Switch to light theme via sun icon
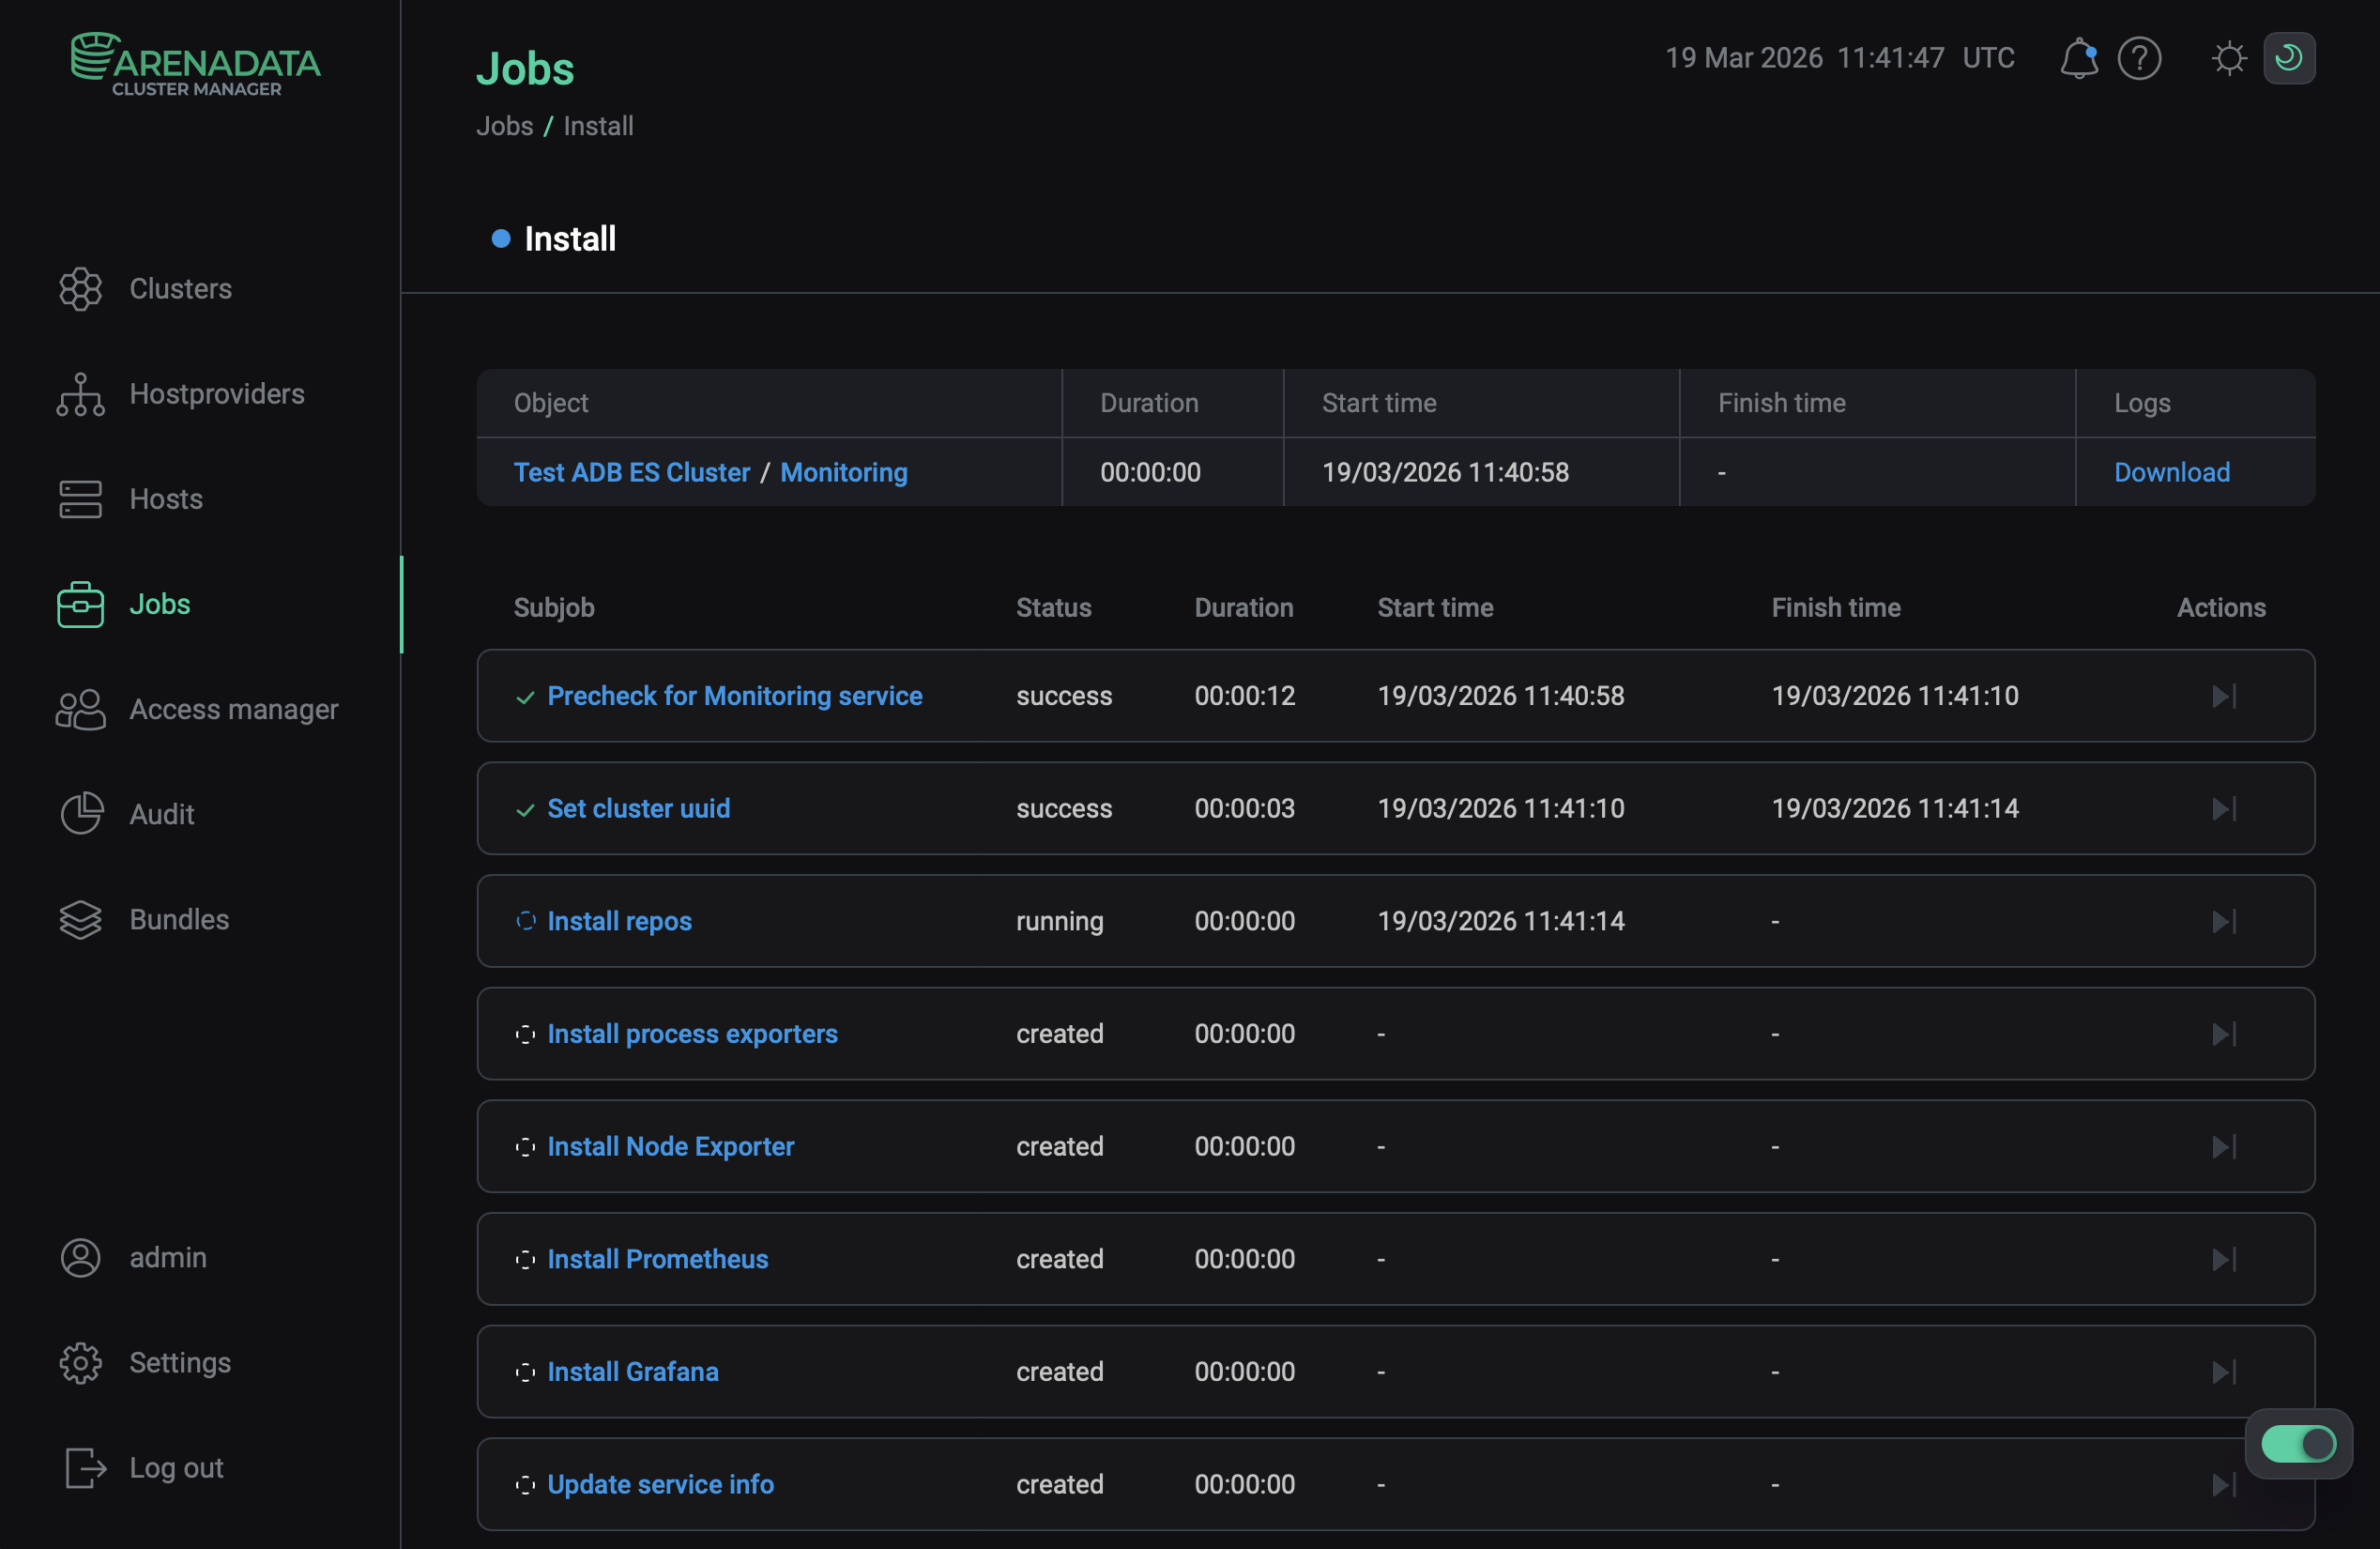The image size is (2380, 1549). 2228,58
